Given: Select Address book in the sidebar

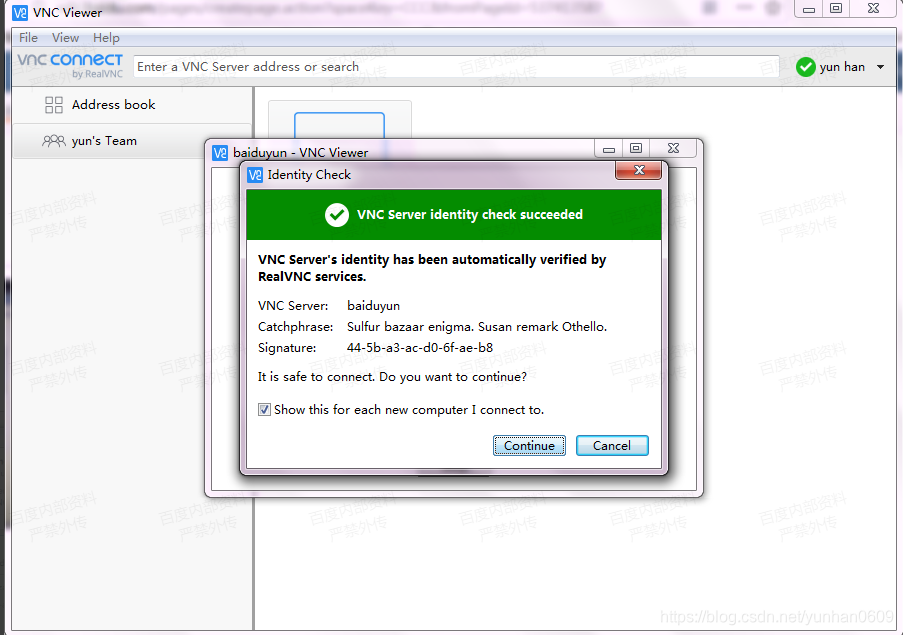Looking at the screenshot, I should (132, 105).
